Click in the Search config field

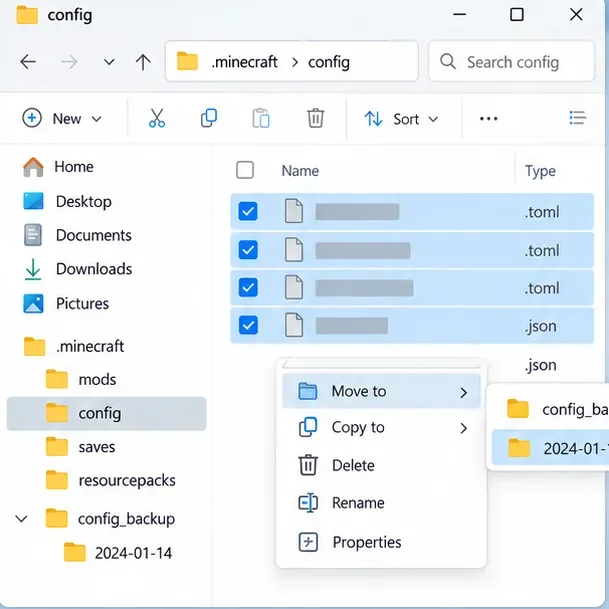click(511, 61)
